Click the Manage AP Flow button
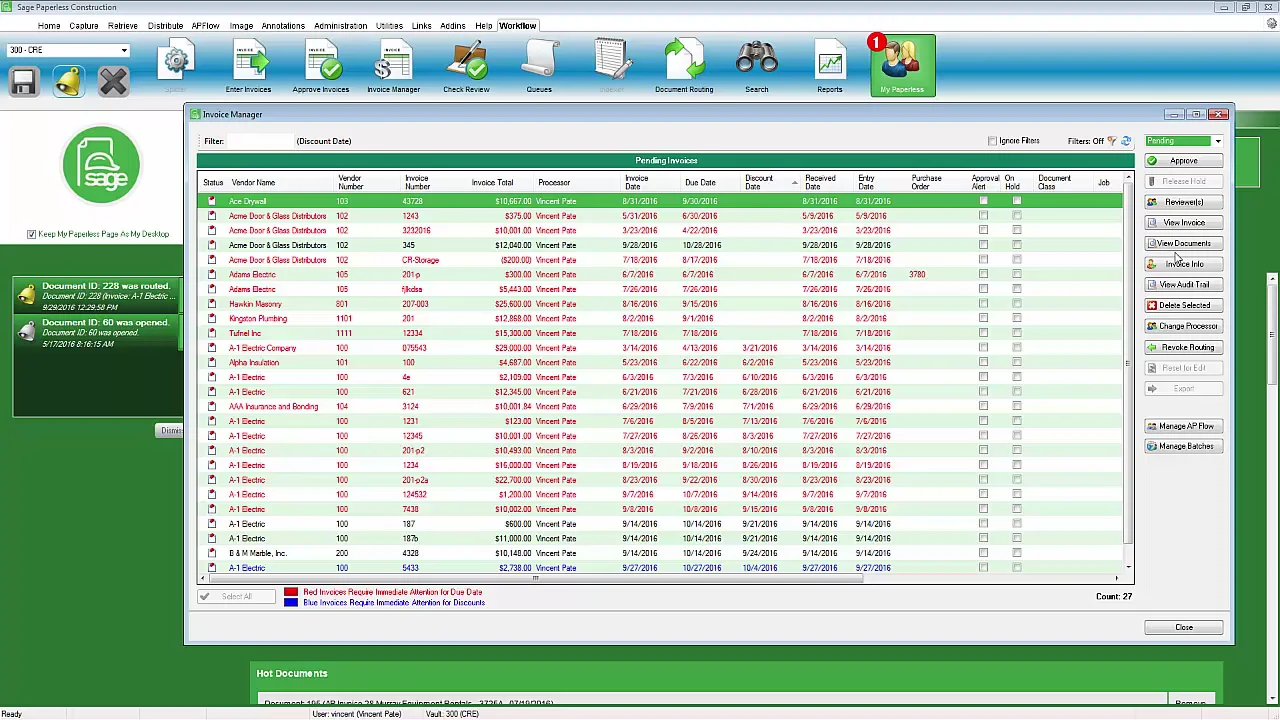The width and height of the screenshot is (1280, 720). [x=1184, y=426]
